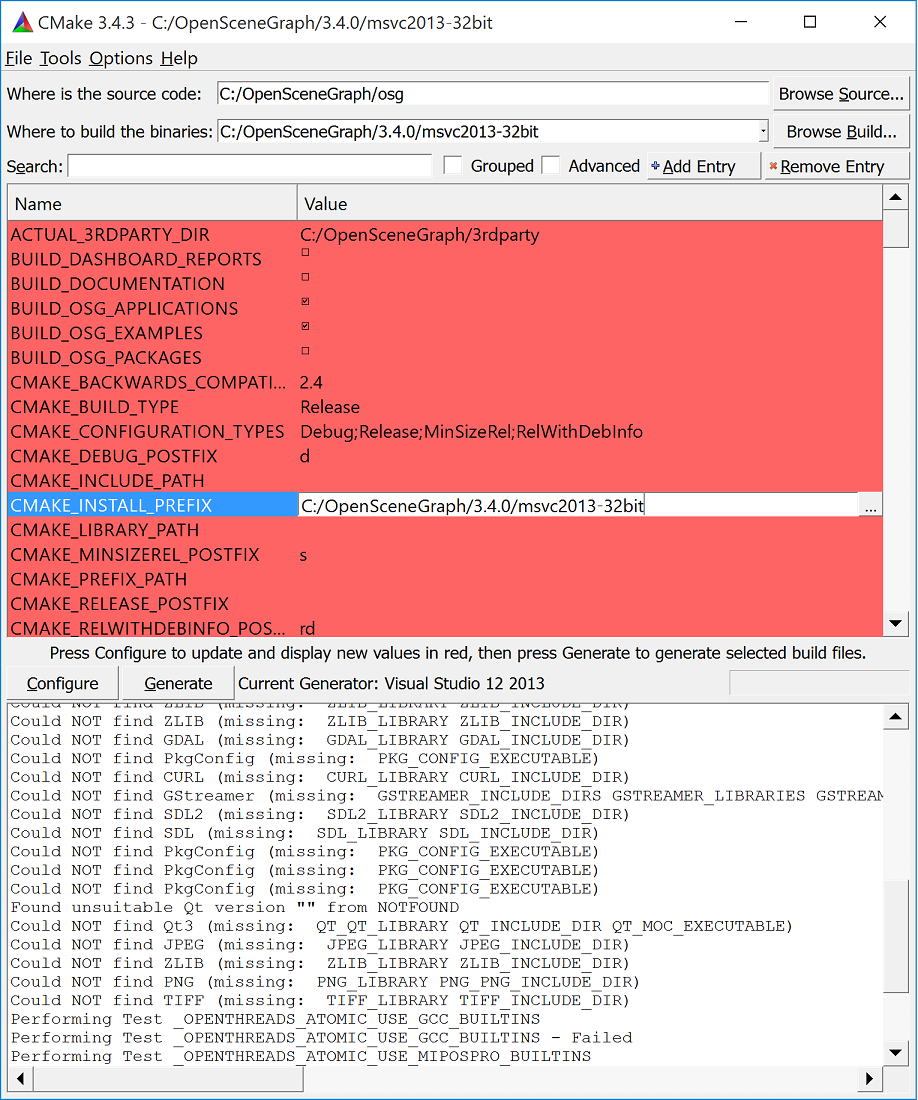The height and width of the screenshot is (1100, 918).
Task: Open the File menu
Action: pos(18,58)
